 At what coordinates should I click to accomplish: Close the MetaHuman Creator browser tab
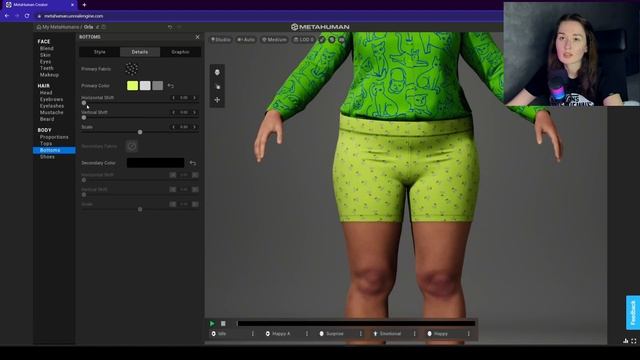(73, 5)
